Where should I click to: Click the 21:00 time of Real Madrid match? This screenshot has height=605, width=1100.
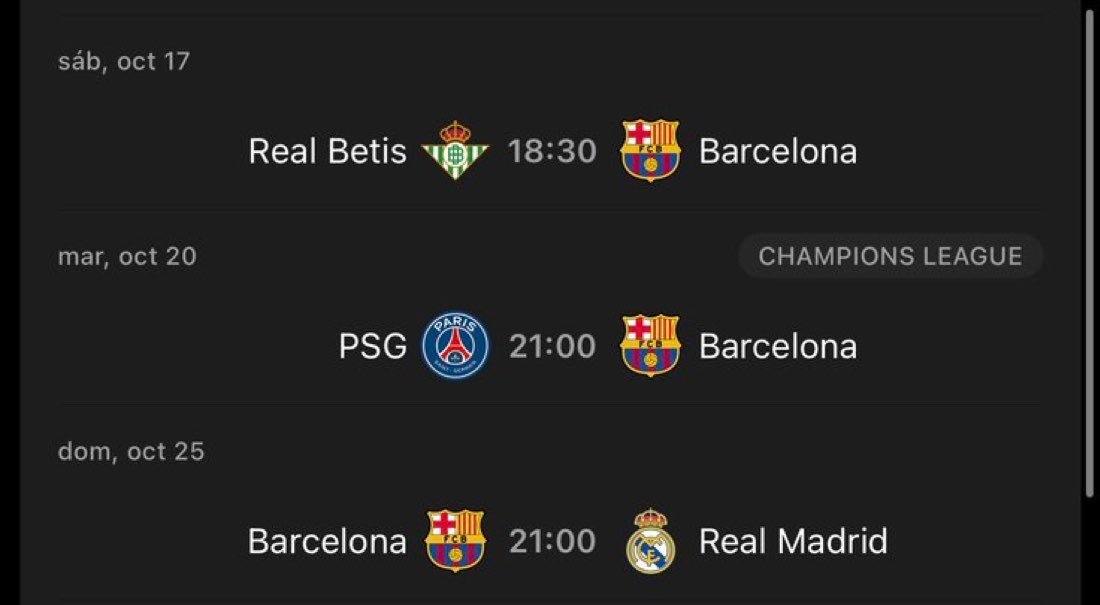(552, 541)
